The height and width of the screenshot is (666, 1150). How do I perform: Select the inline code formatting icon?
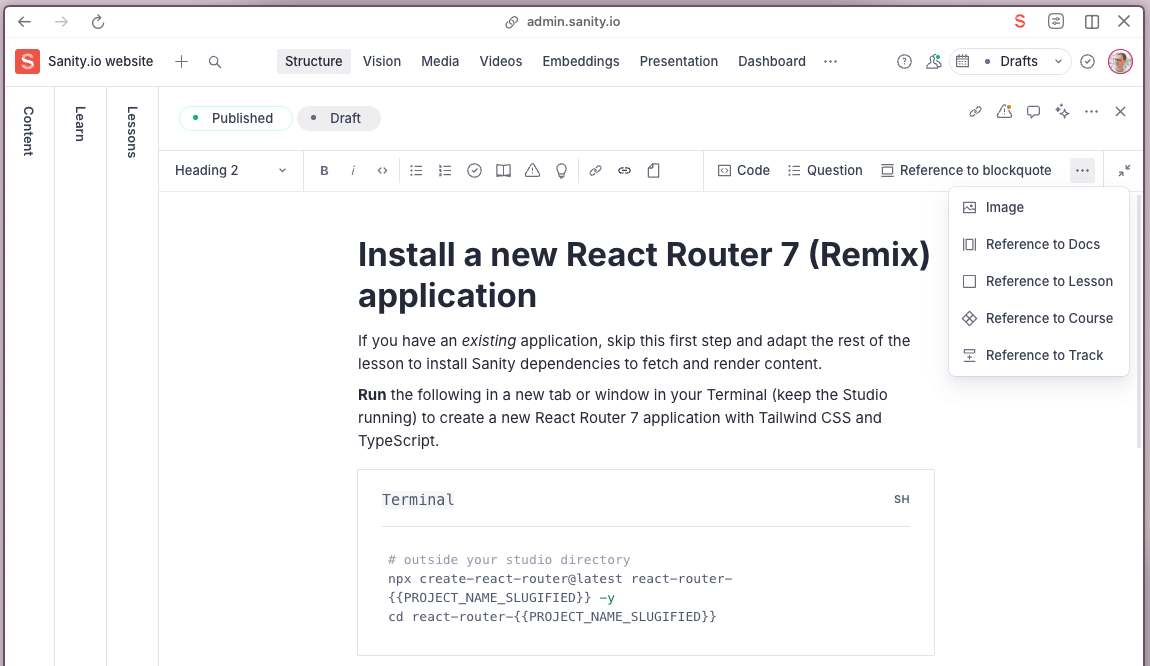pos(382,170)
